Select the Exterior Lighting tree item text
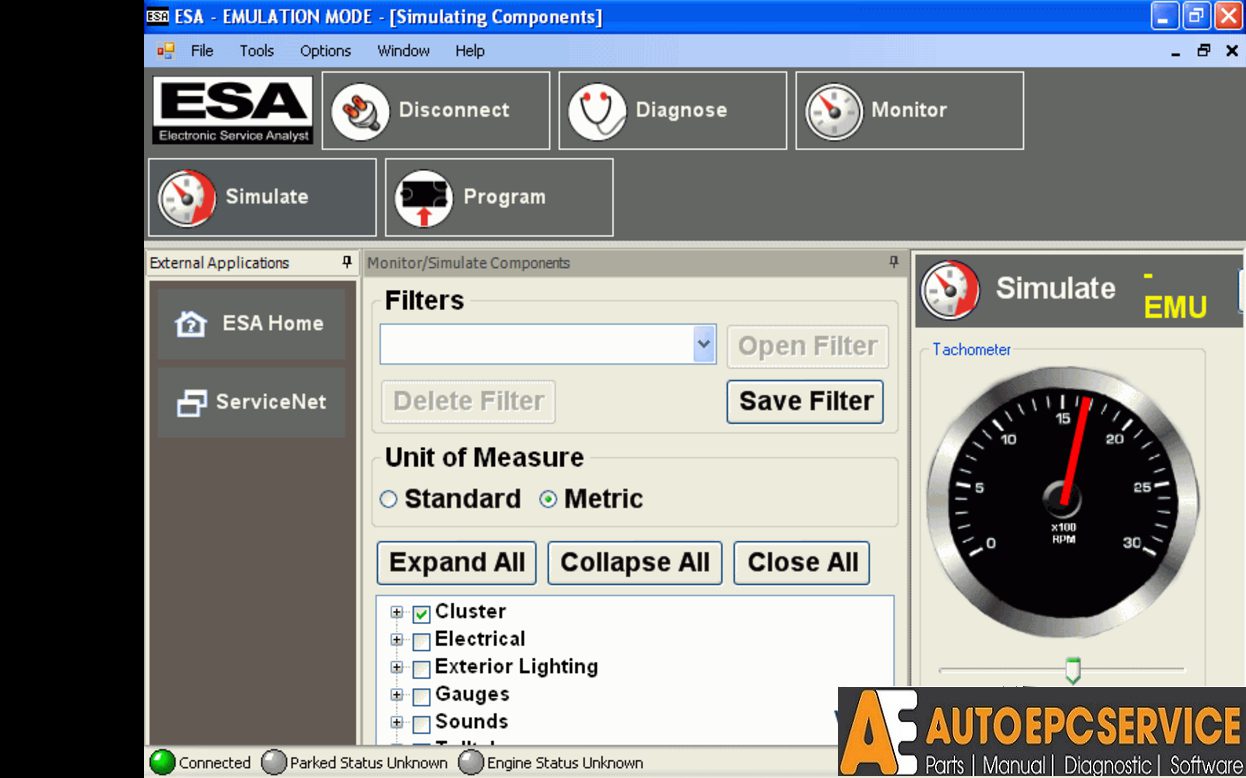This screenshot has height=778, width=1246. 517,666
